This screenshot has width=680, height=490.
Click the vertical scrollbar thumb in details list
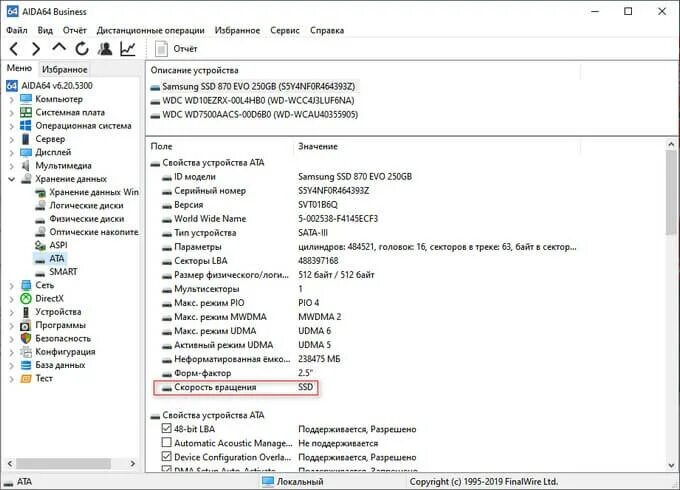671,192
